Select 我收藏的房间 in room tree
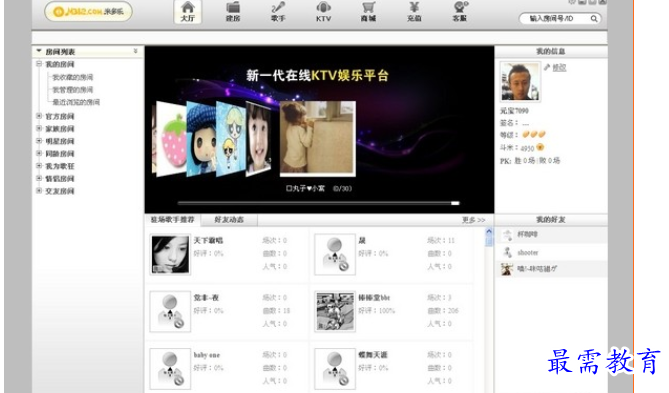 pos(73,77)
